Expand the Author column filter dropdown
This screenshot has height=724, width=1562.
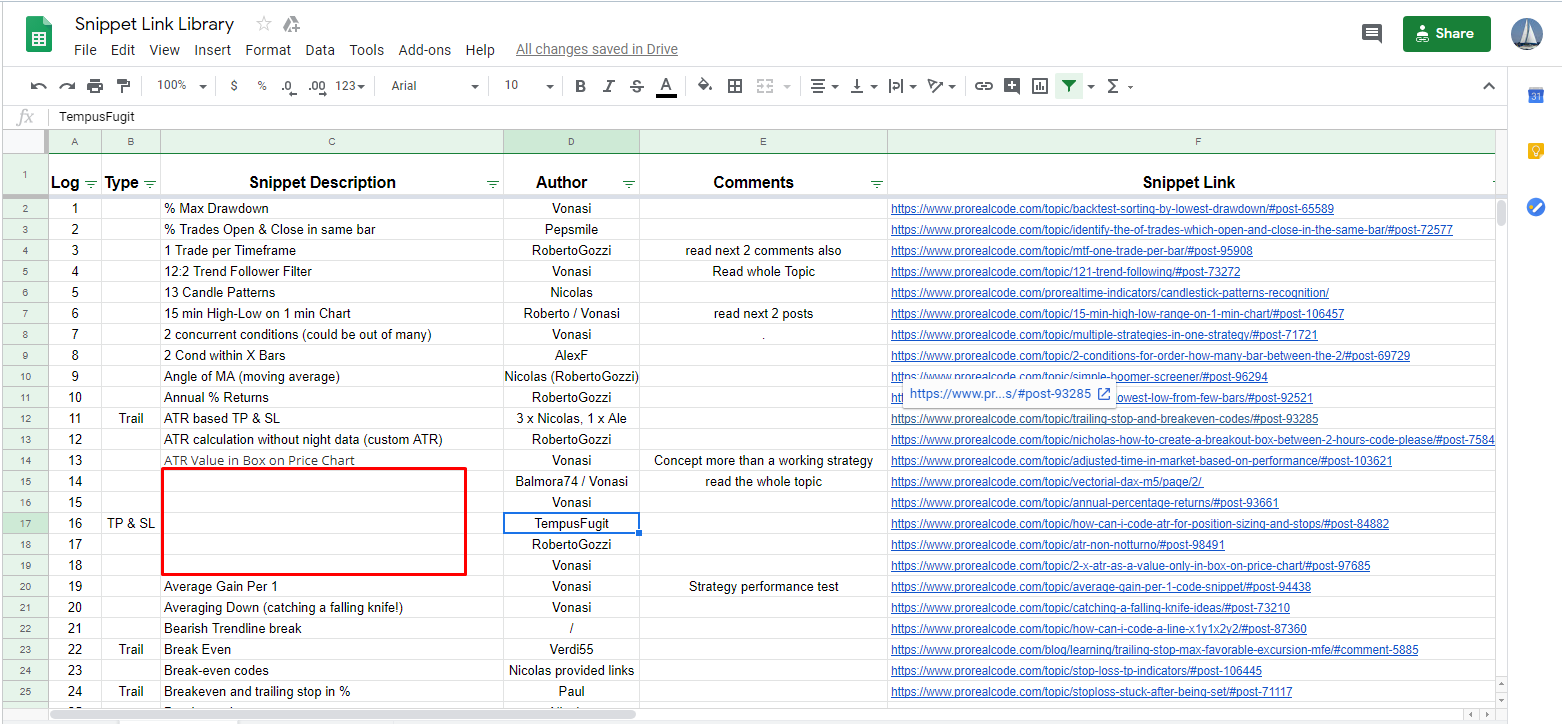[x=629, y=184]
